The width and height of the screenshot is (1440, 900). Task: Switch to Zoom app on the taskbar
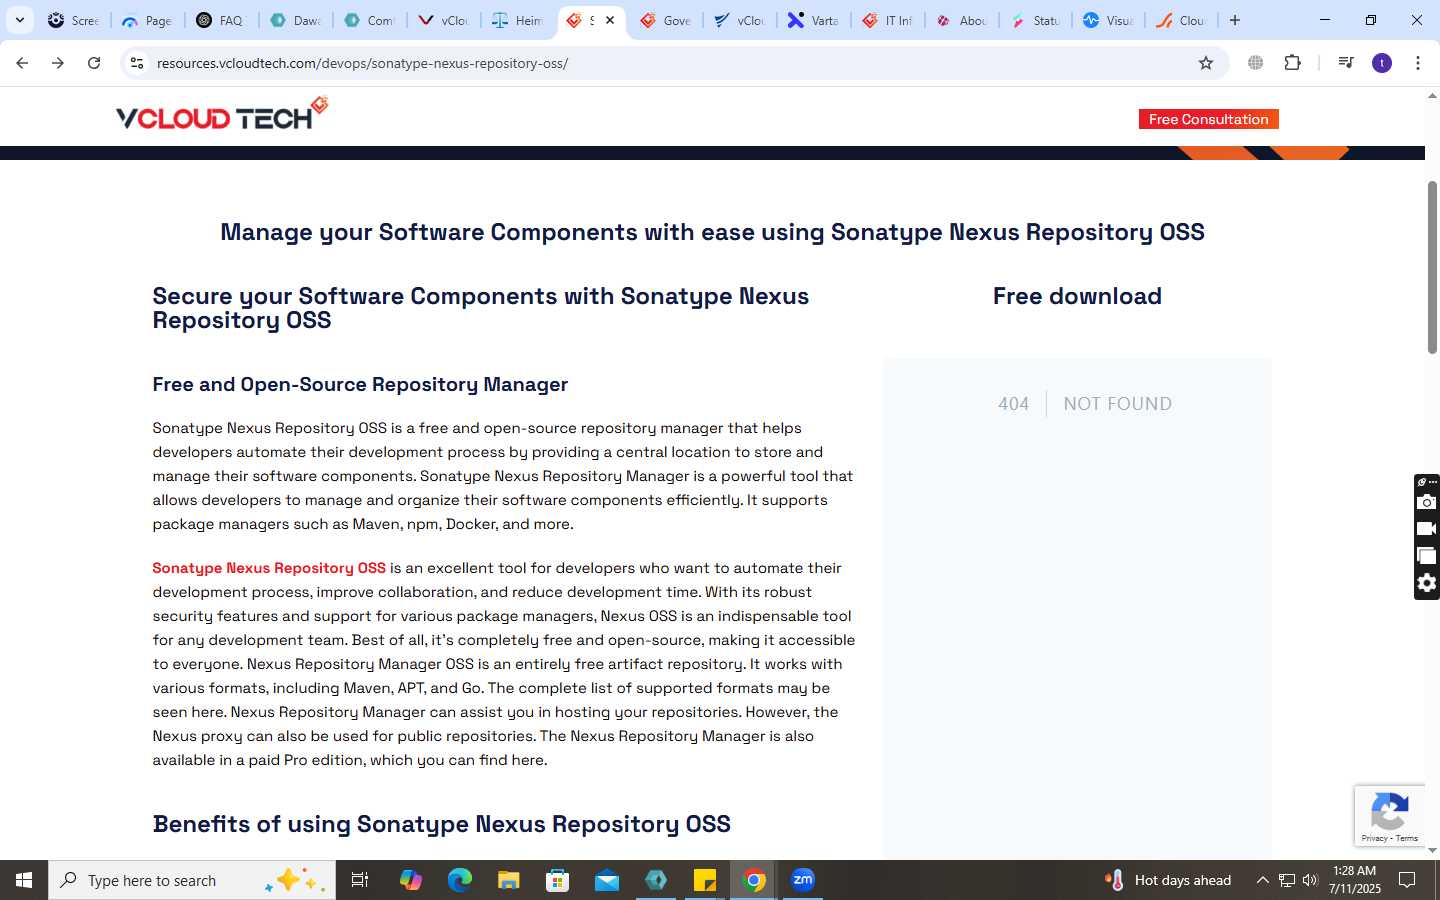coord(803,880)
